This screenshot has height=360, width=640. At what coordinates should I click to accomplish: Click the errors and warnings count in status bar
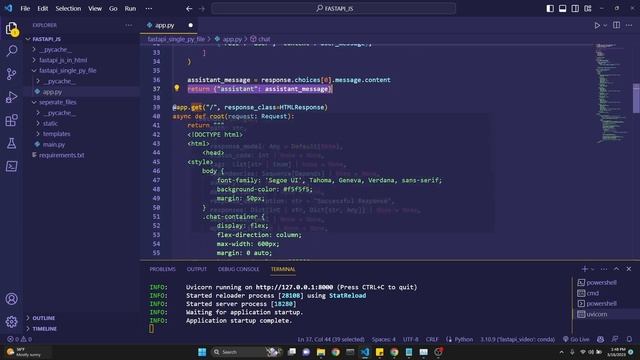pyautogui.click(x=19, y=339)
